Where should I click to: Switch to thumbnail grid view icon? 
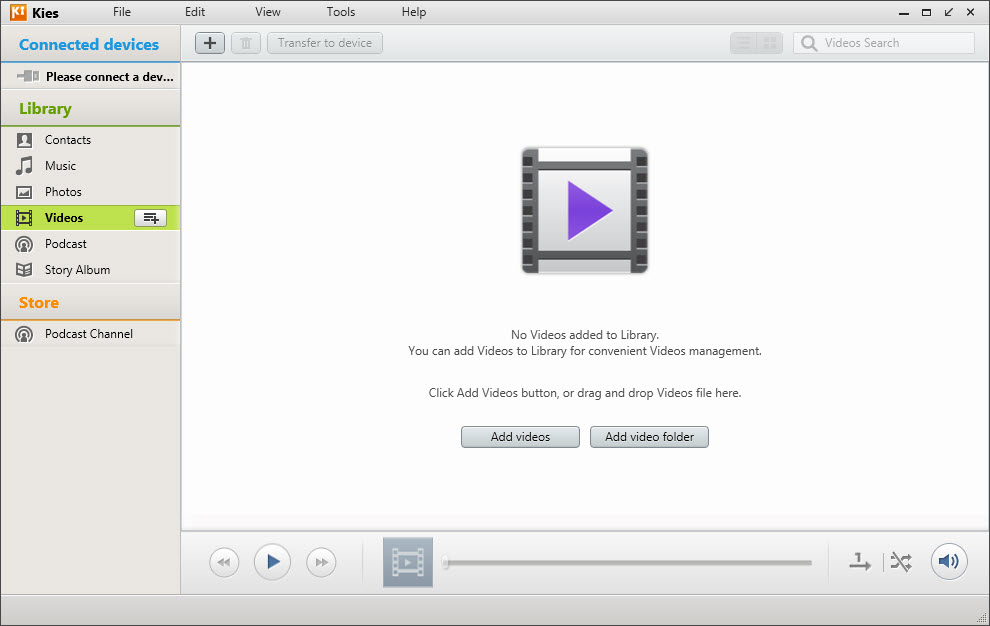[x=770, y=43]
